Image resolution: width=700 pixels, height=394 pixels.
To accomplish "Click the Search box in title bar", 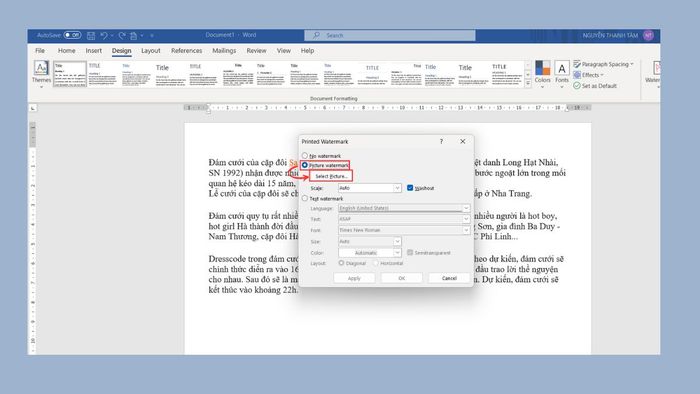I will coord(390,35).
